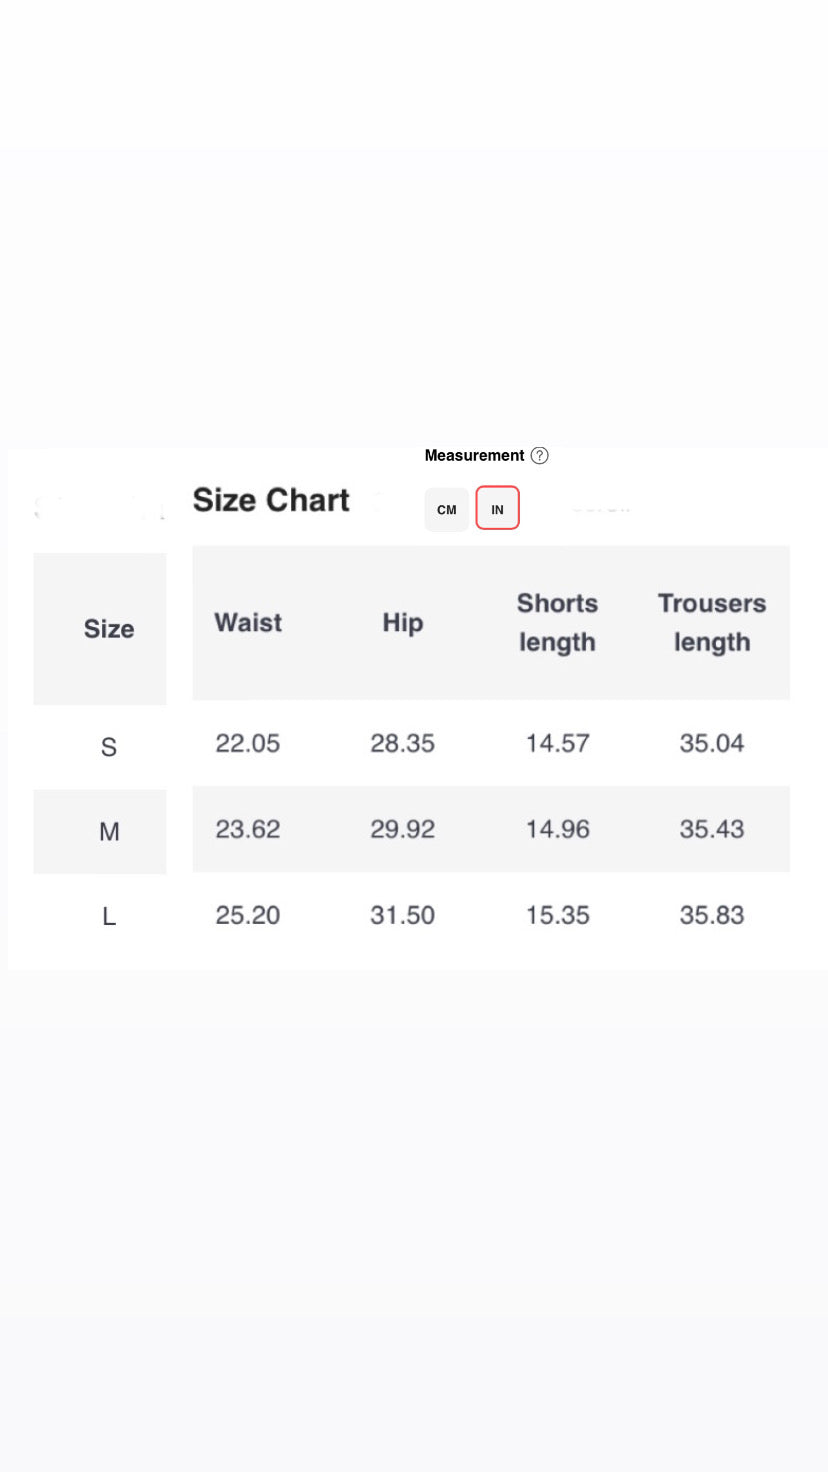Screen dimensions: 828x1472
Task: Switch measurement units to CM
Action: [x=446, y=509]
